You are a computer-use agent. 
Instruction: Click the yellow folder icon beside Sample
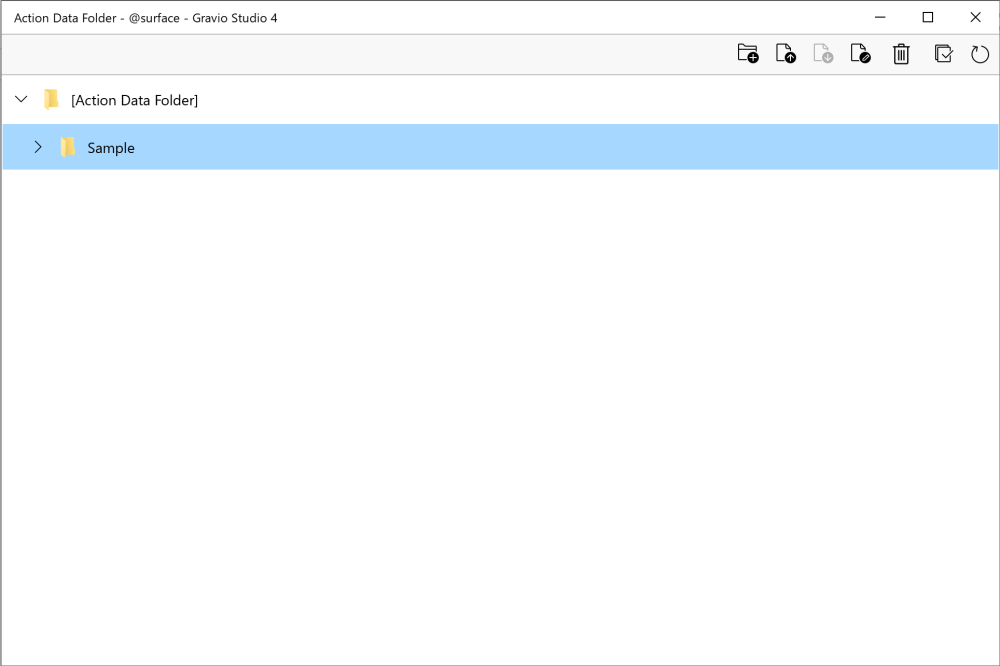67,147
